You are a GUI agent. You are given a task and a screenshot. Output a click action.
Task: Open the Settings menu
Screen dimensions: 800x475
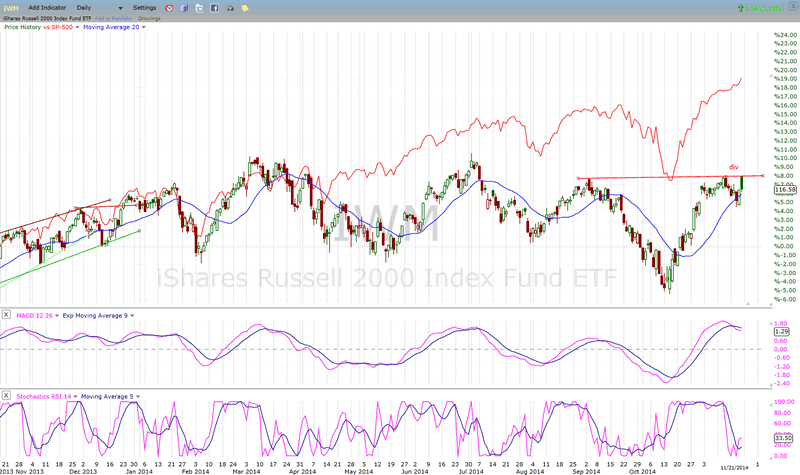tap(144, 8)
